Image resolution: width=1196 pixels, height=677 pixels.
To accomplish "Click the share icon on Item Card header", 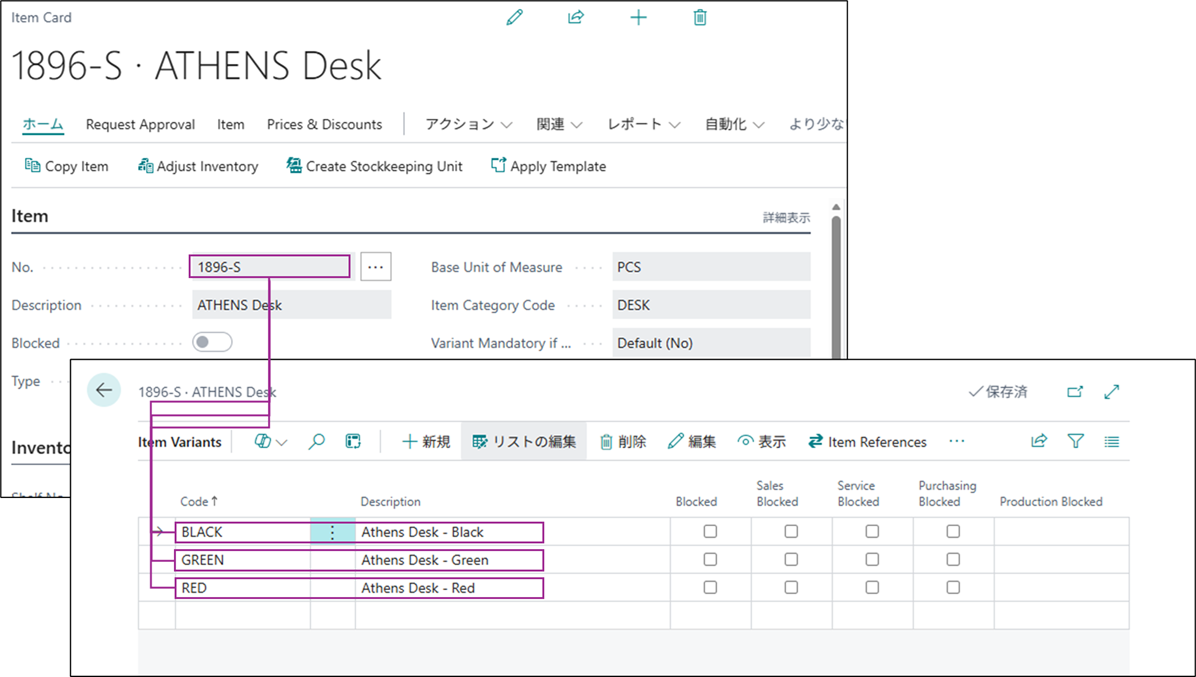I will (x=576, y=17).
